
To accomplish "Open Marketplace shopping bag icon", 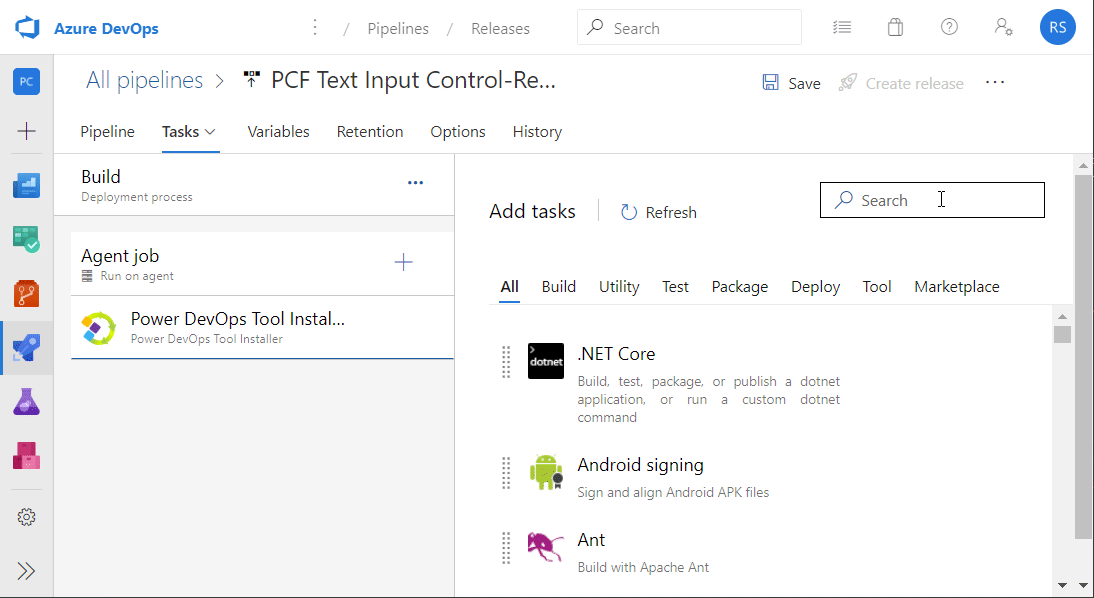I will pos(895,27).
